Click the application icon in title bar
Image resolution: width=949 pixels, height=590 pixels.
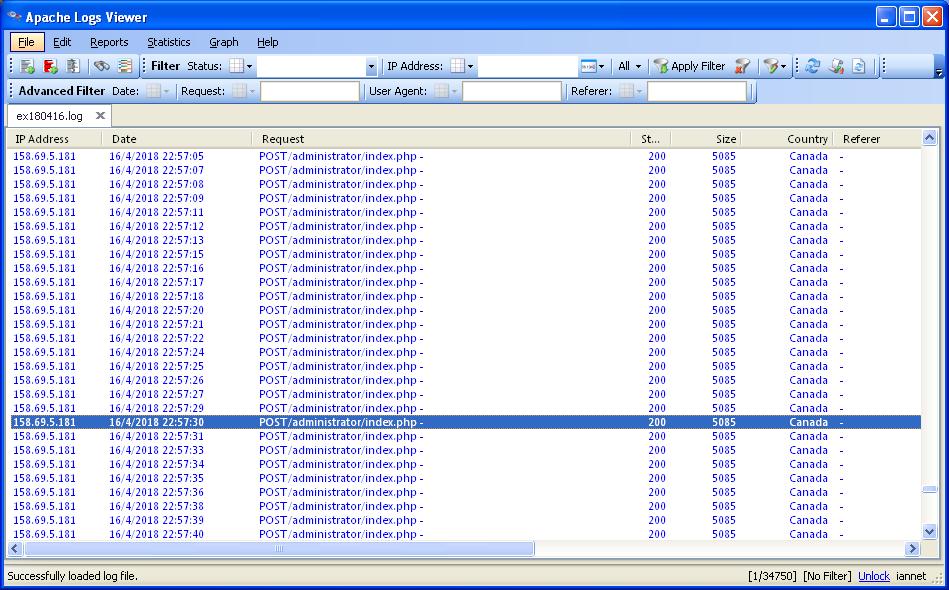click(x=14, y=16)
